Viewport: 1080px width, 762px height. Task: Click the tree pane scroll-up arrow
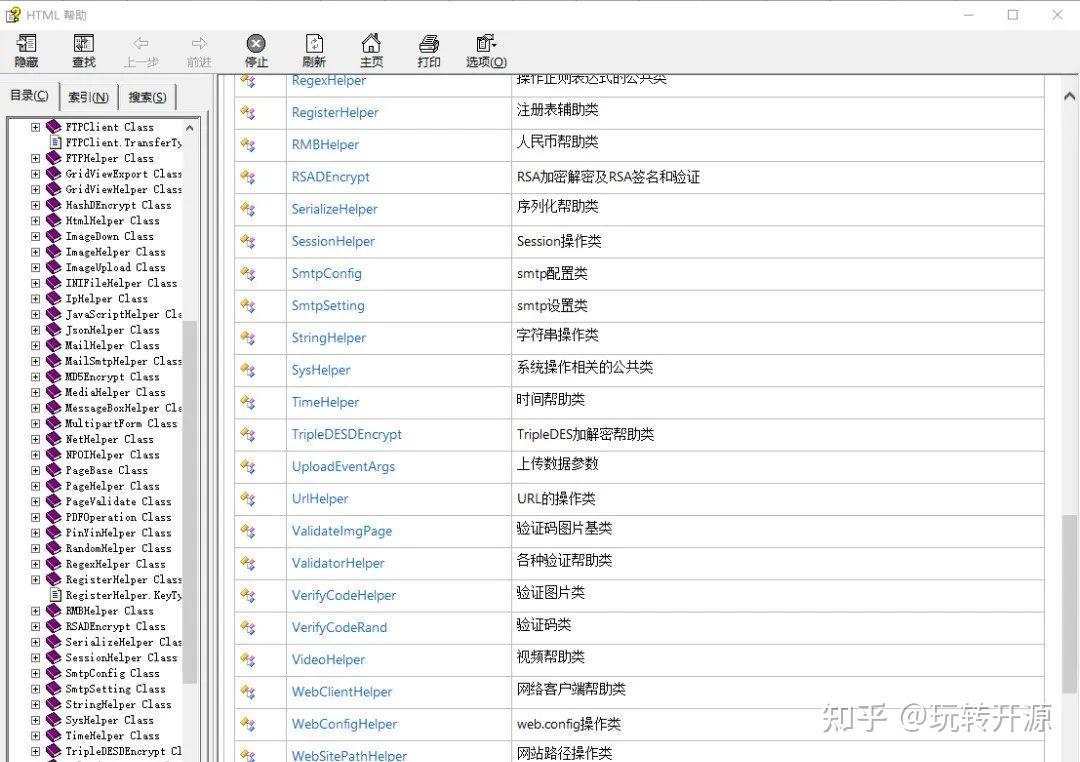(189, 127)
